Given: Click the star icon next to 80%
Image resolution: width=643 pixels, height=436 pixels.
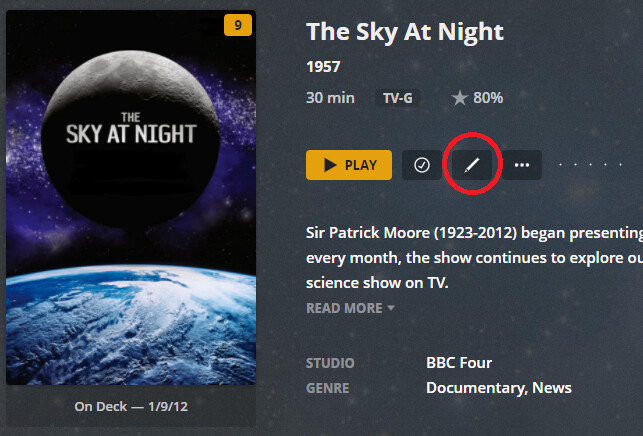Looking at the screenshot, I should 460,98.
